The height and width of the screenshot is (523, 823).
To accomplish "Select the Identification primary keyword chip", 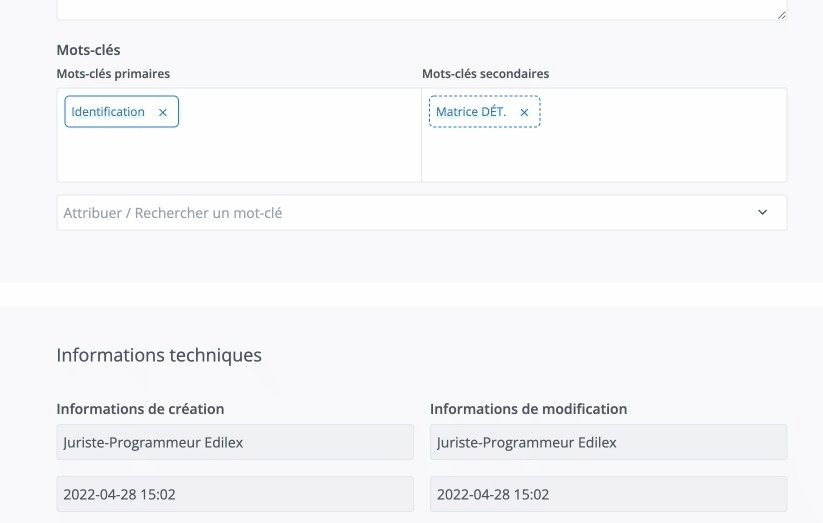I will 108,112.
